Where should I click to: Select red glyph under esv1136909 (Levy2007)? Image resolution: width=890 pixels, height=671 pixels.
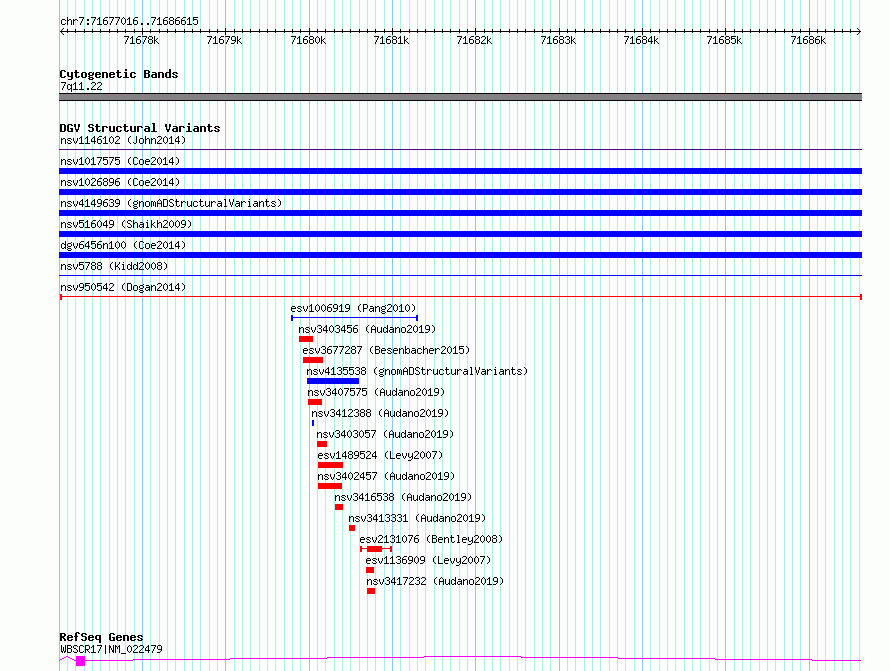point(370,570)
